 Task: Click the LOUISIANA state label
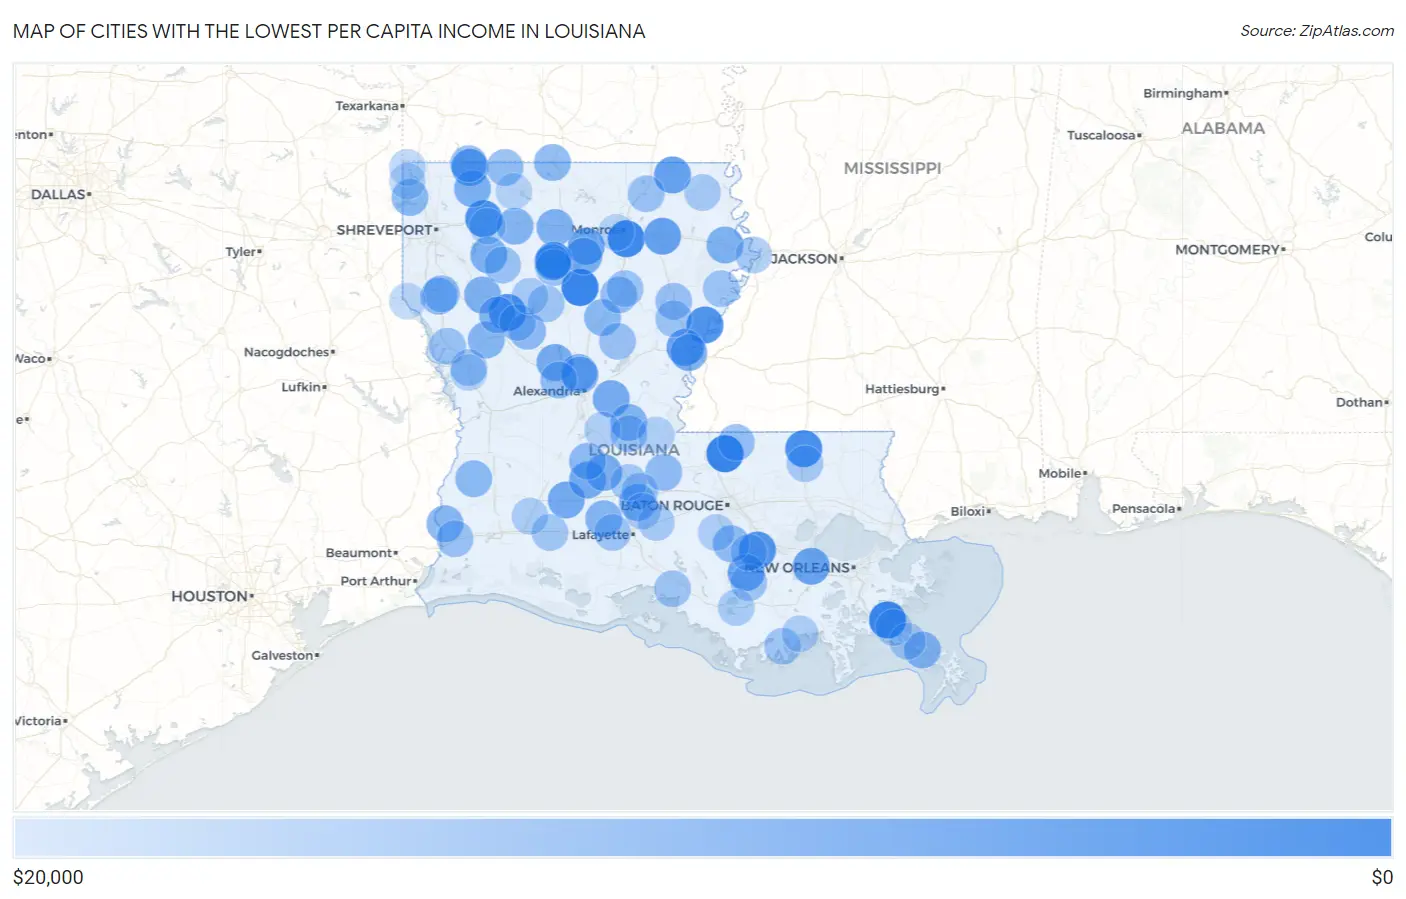tap(634, 450)
